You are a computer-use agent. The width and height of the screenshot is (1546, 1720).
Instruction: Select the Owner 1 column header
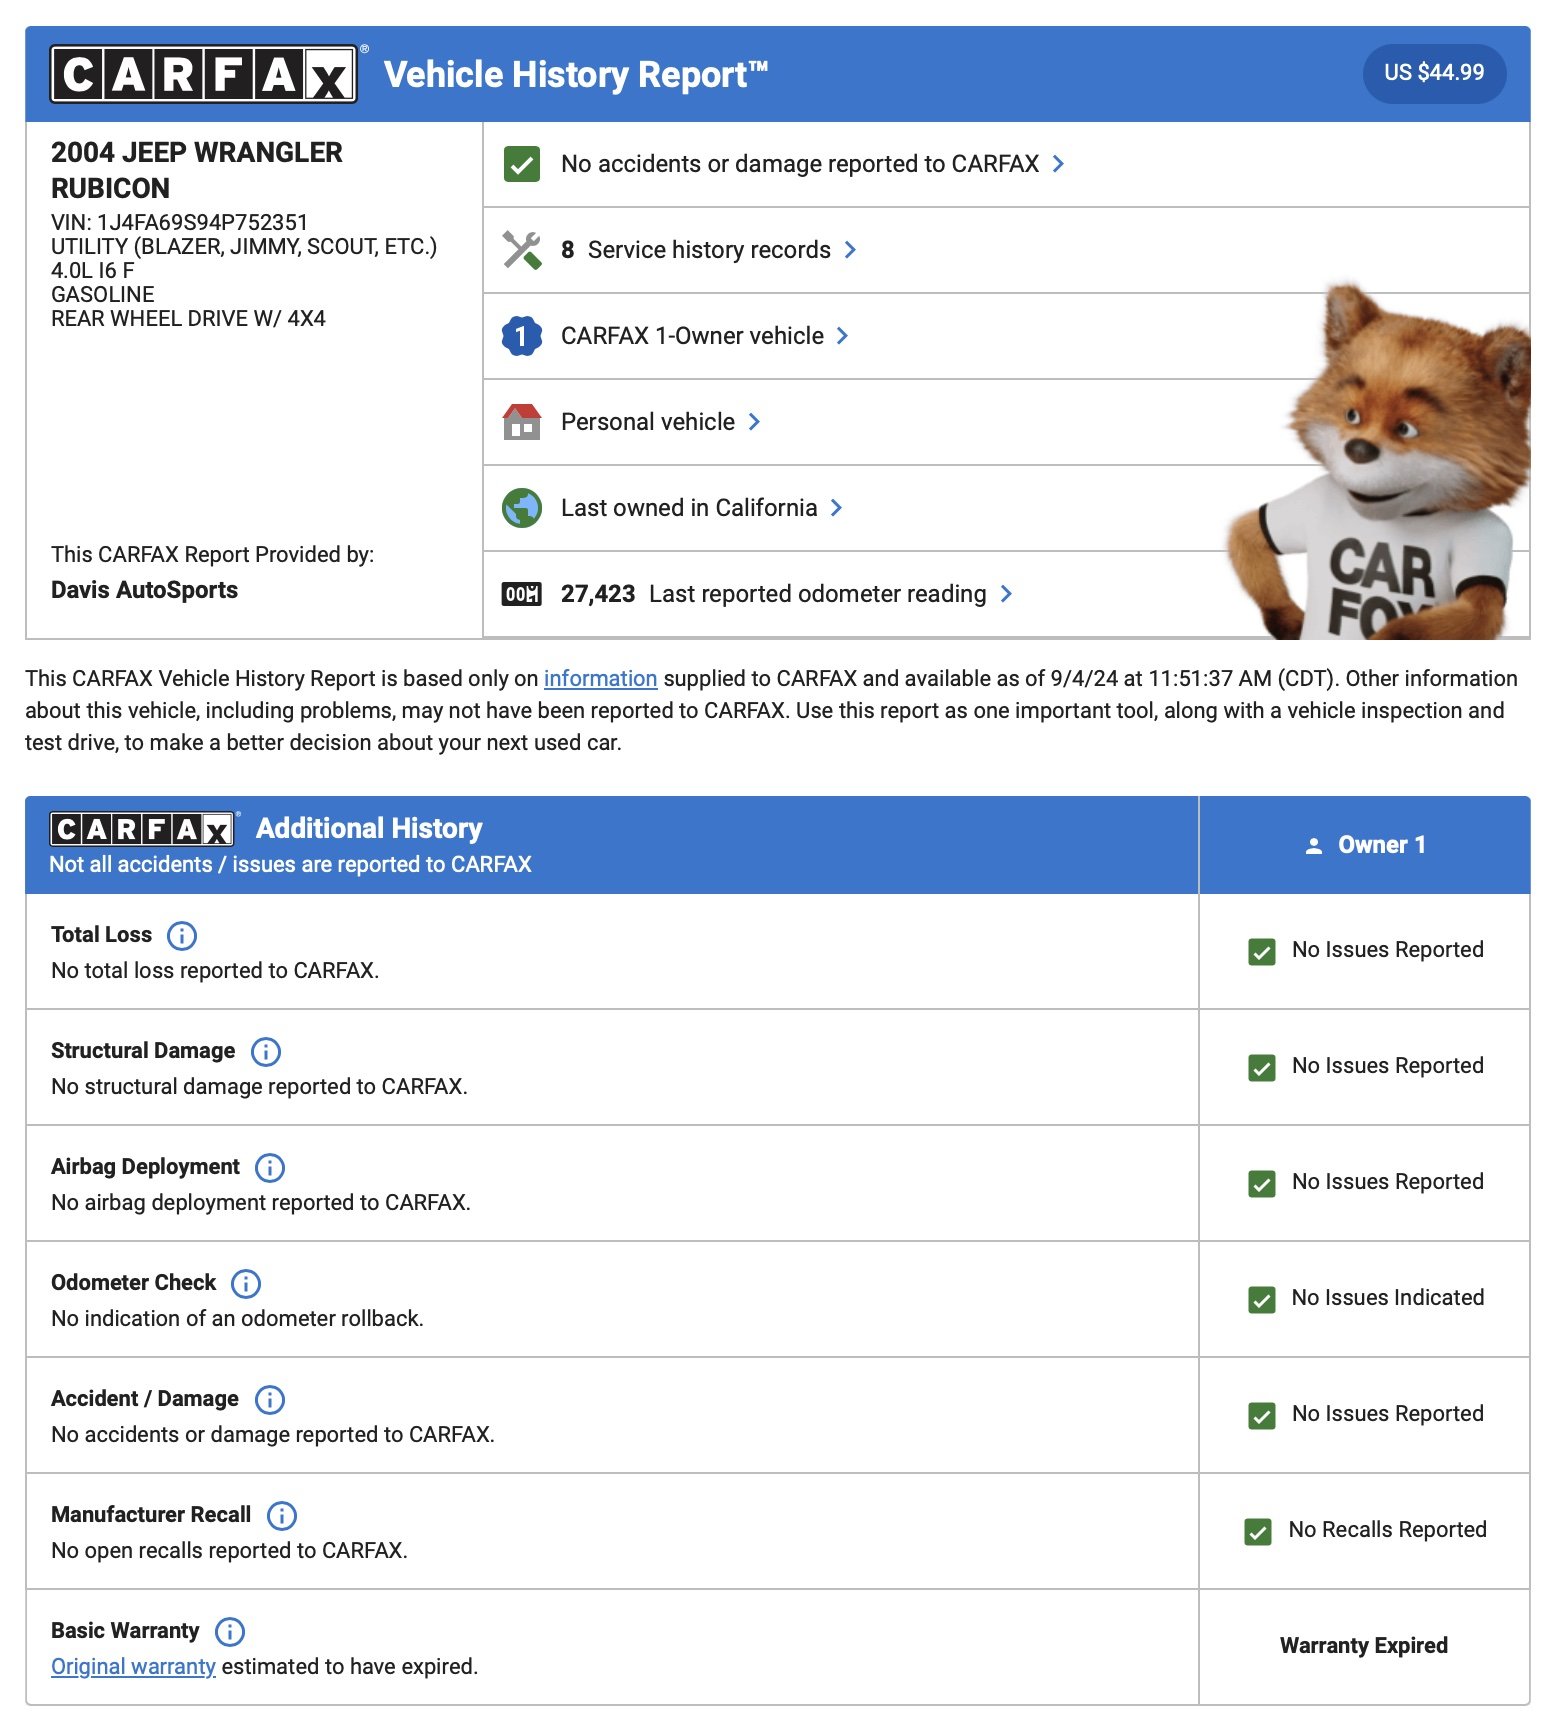[x=1364, y=845]
